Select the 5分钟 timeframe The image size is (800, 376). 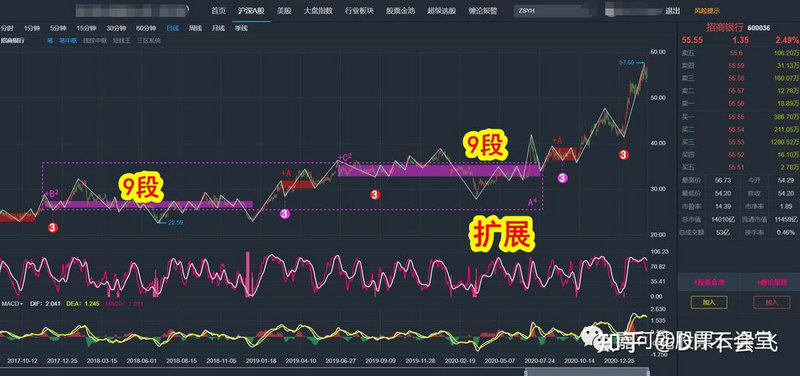point(58,29)
